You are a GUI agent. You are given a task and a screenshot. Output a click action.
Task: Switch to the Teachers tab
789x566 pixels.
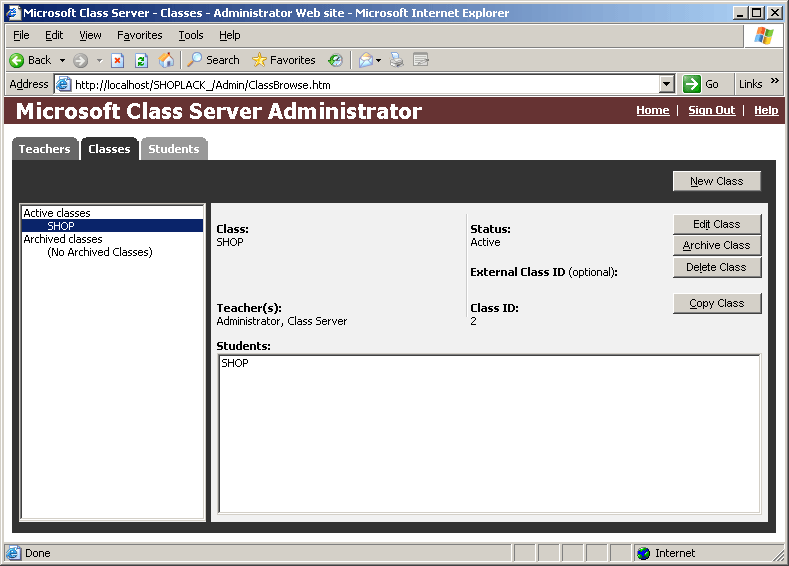(45, 149)
